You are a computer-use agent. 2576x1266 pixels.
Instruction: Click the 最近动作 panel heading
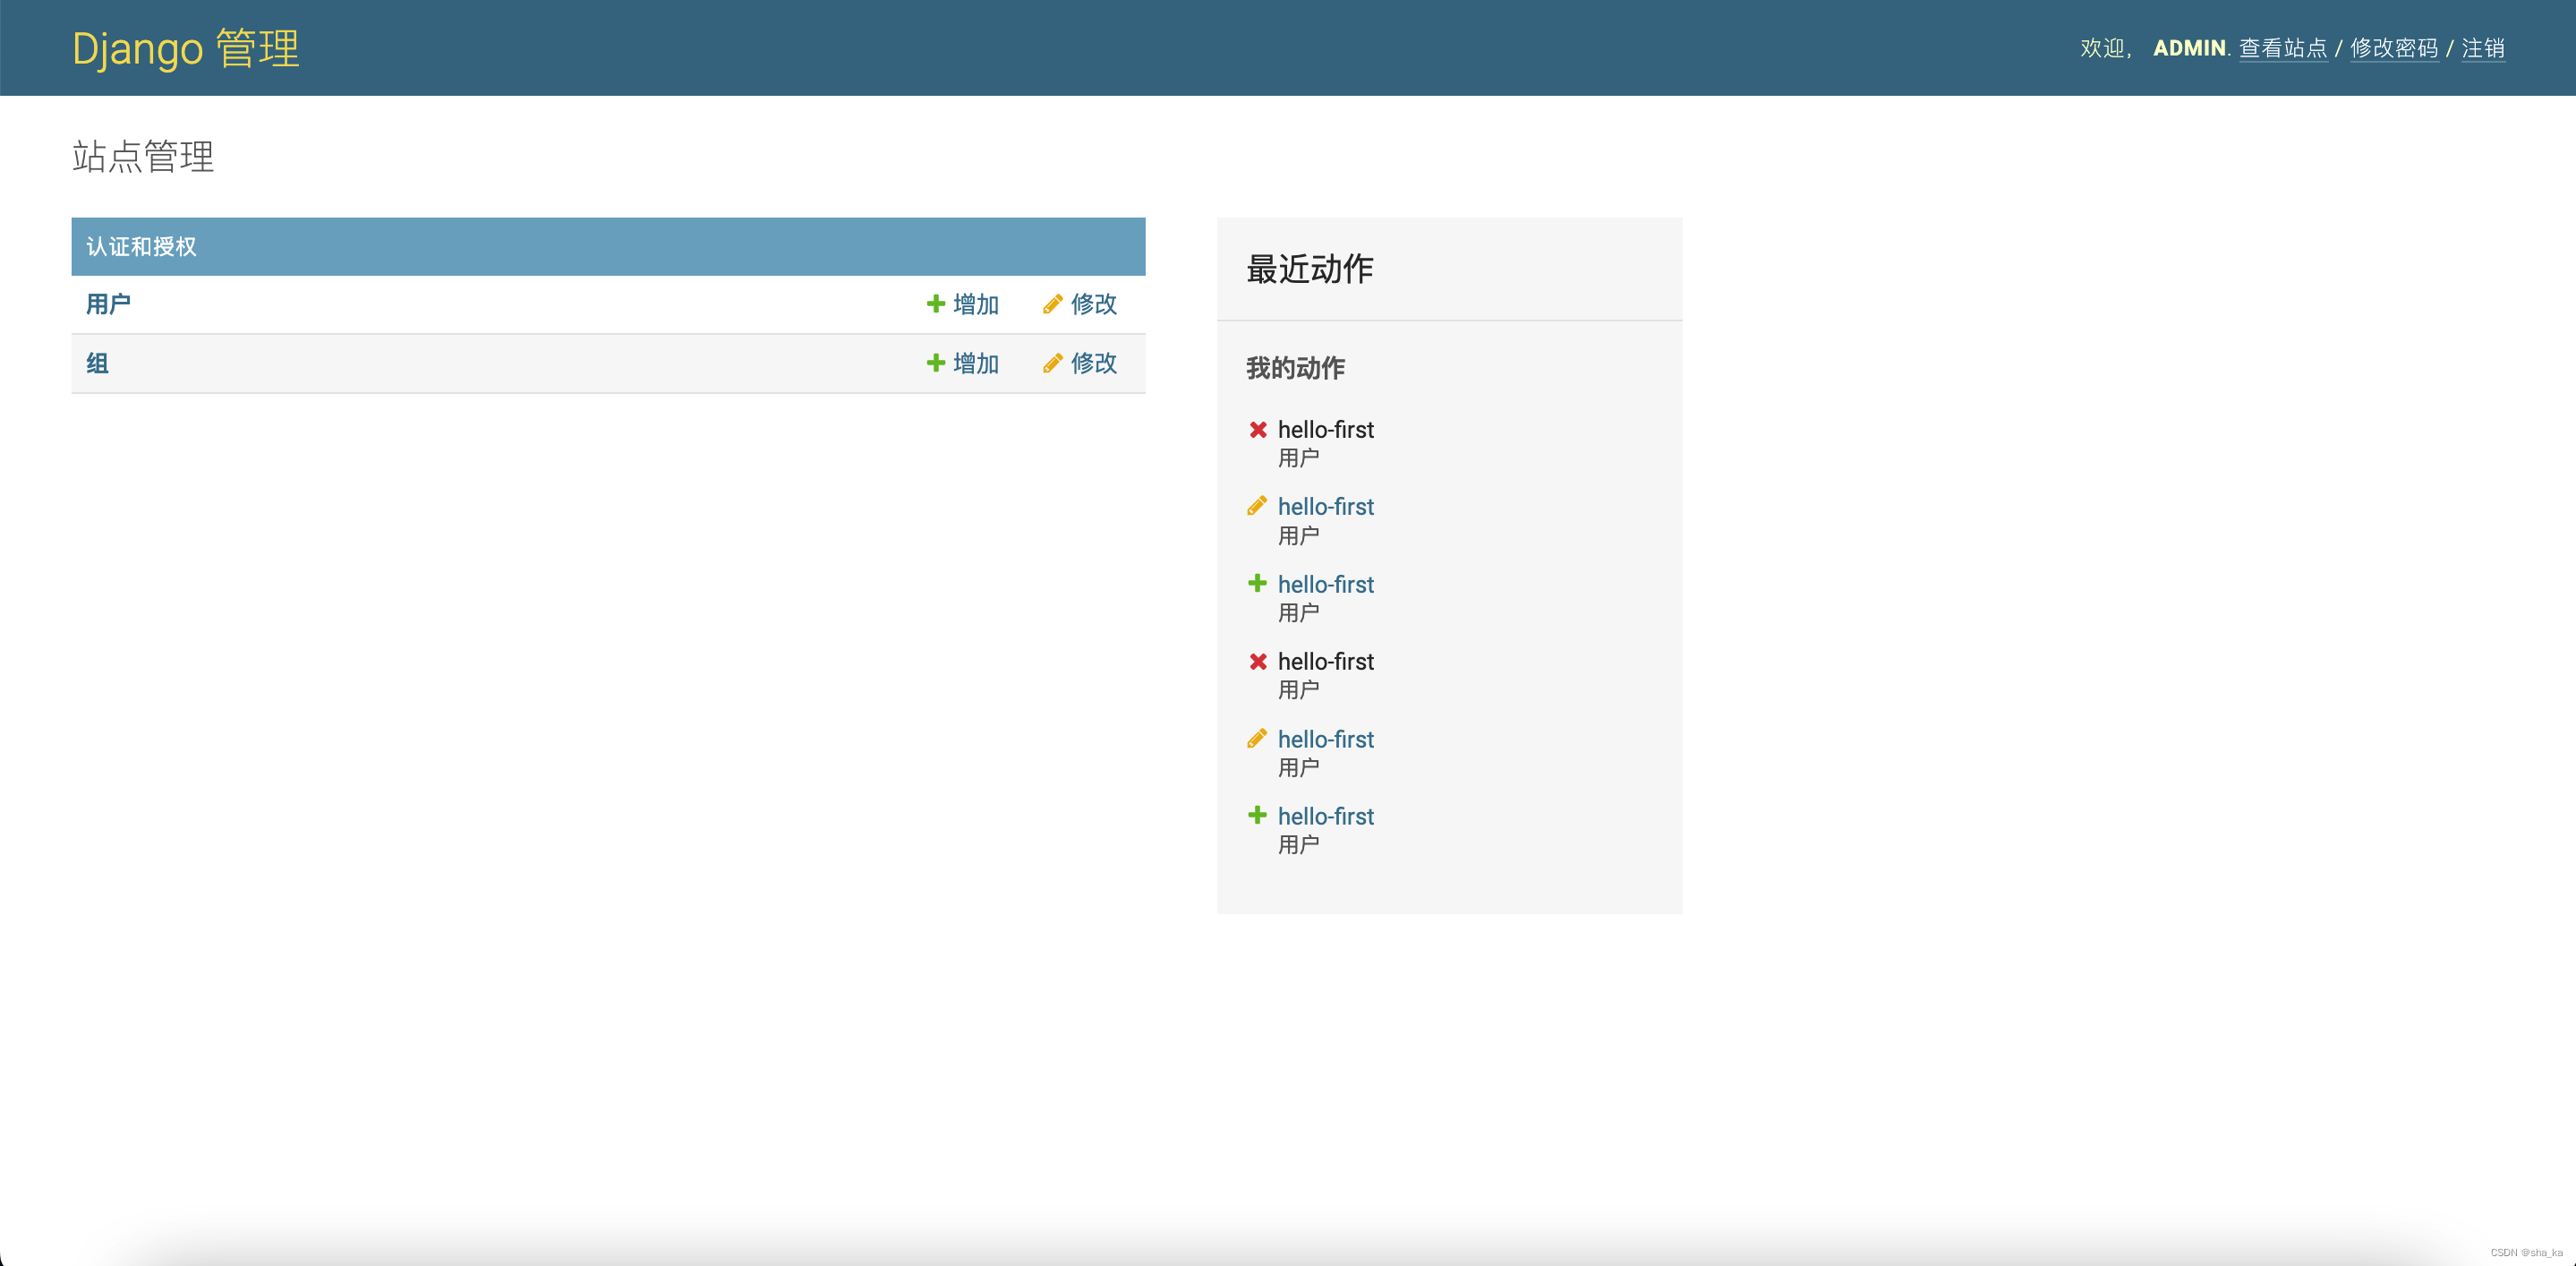pos(1309,269)
